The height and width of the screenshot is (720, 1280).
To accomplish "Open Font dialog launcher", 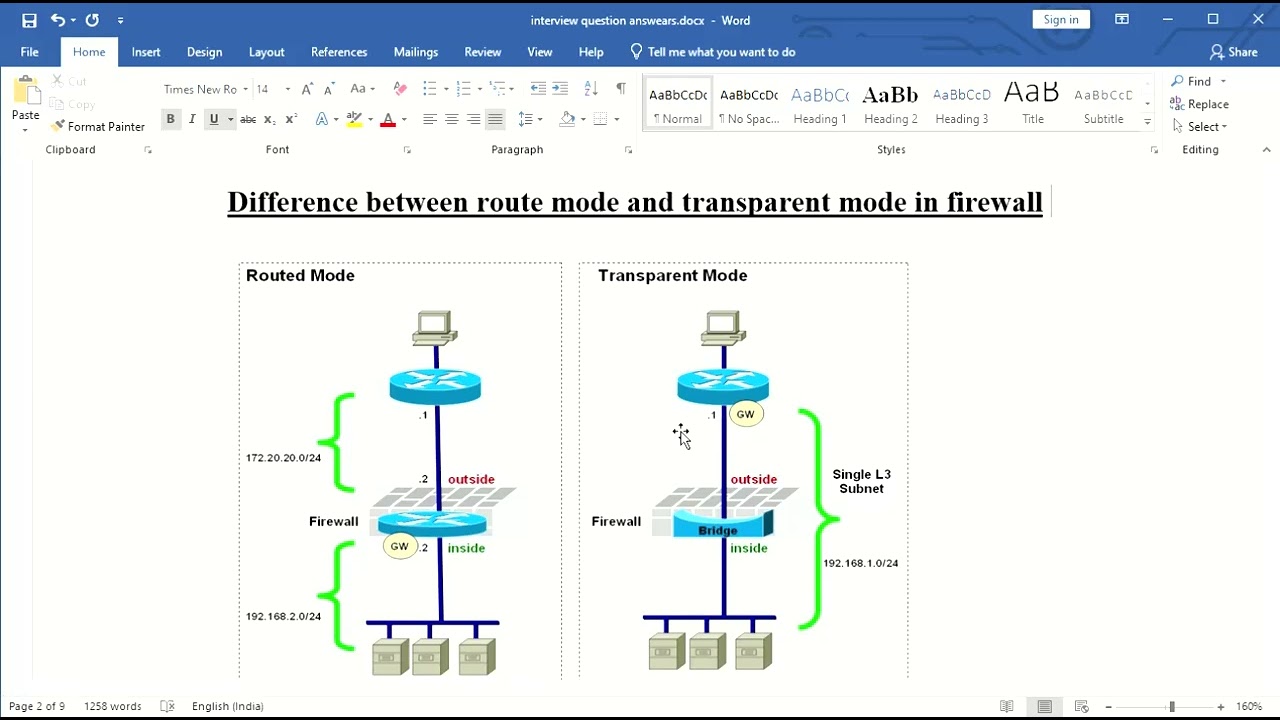I will [x=407, y=150].
